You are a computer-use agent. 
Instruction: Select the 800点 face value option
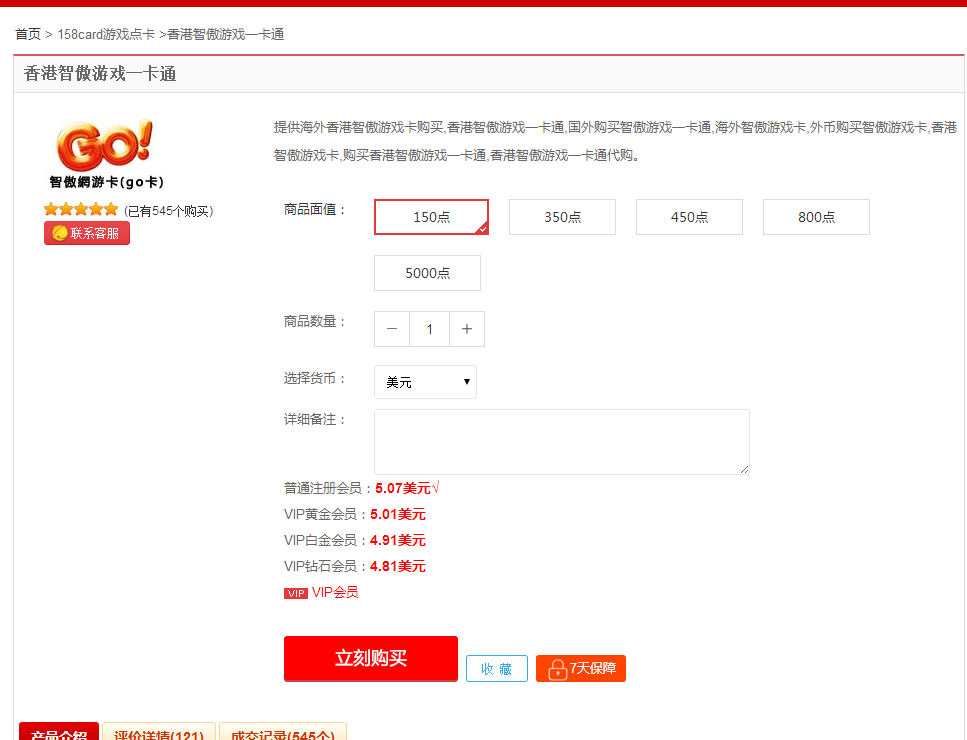tap(817, 217)
